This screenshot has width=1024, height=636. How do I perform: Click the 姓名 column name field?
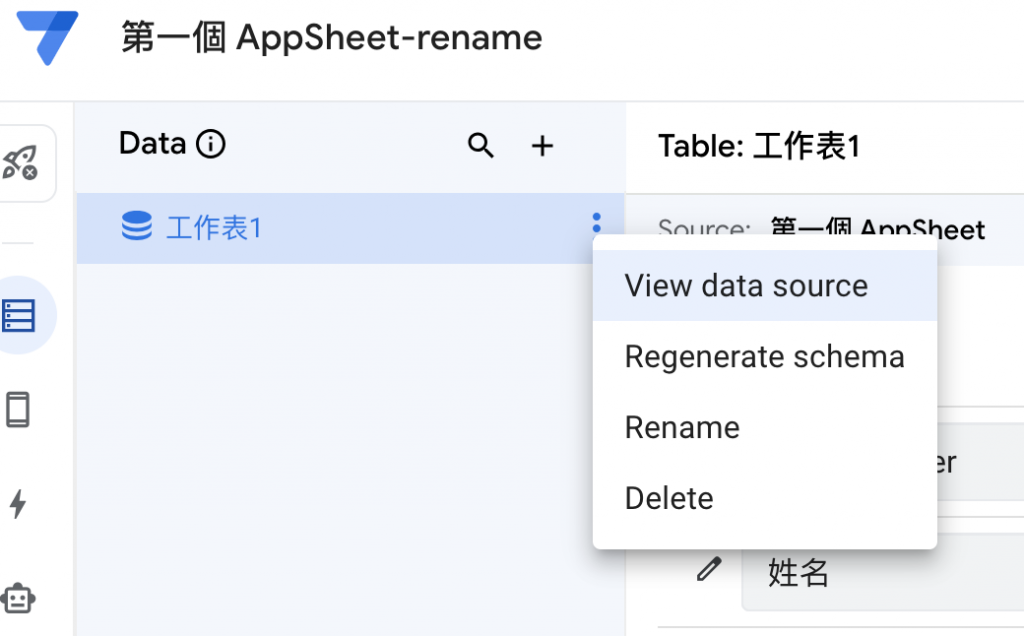882,571
